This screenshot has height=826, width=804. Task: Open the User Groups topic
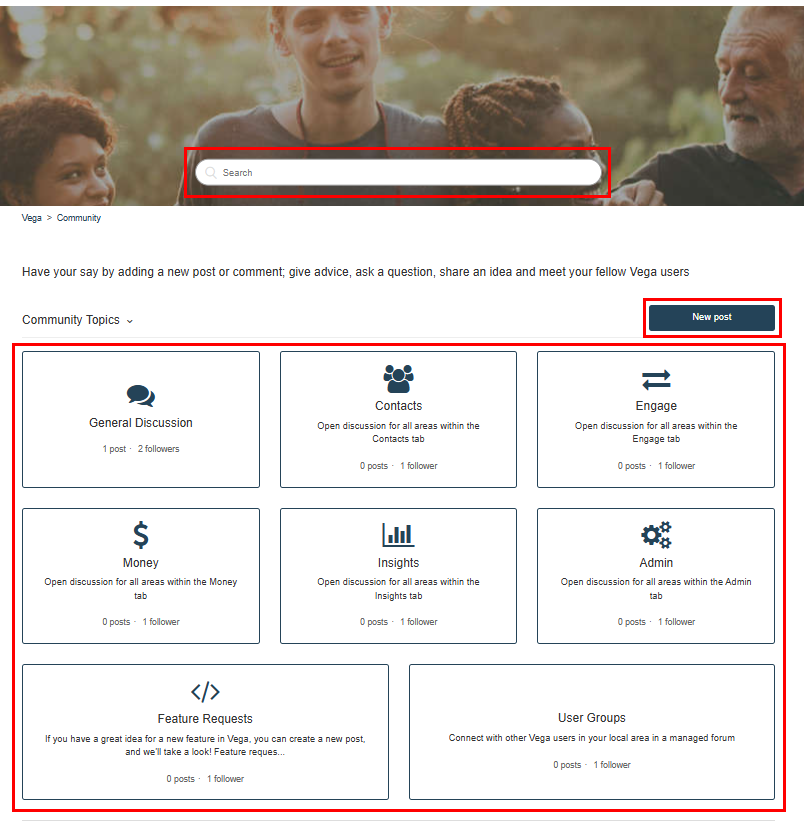(x=592, y=732)
